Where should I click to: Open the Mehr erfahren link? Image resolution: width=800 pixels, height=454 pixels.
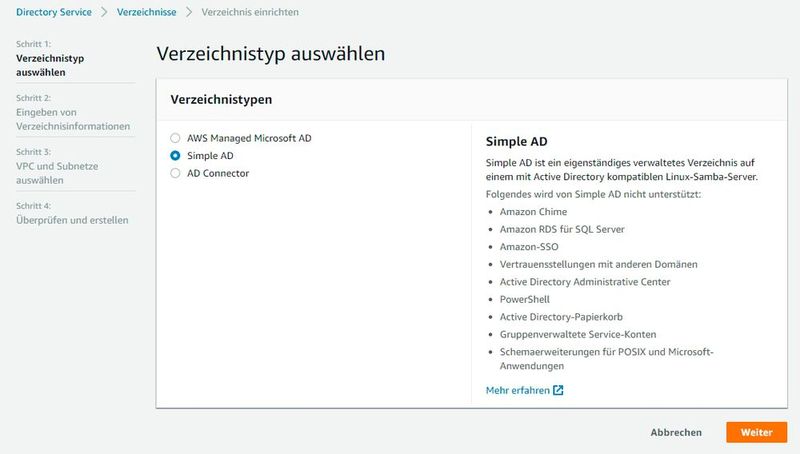click(517, 390)
